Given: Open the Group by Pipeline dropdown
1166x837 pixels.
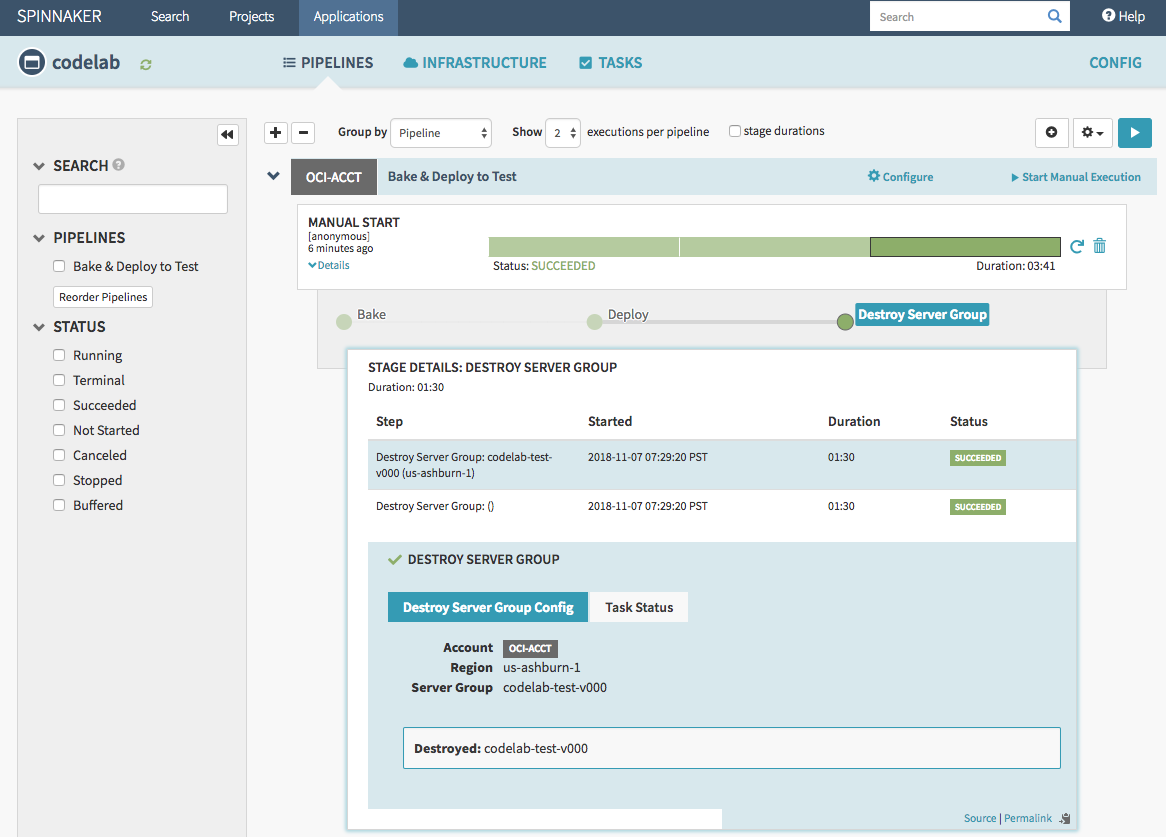Looking at the screenshot, I should [441, 133].
